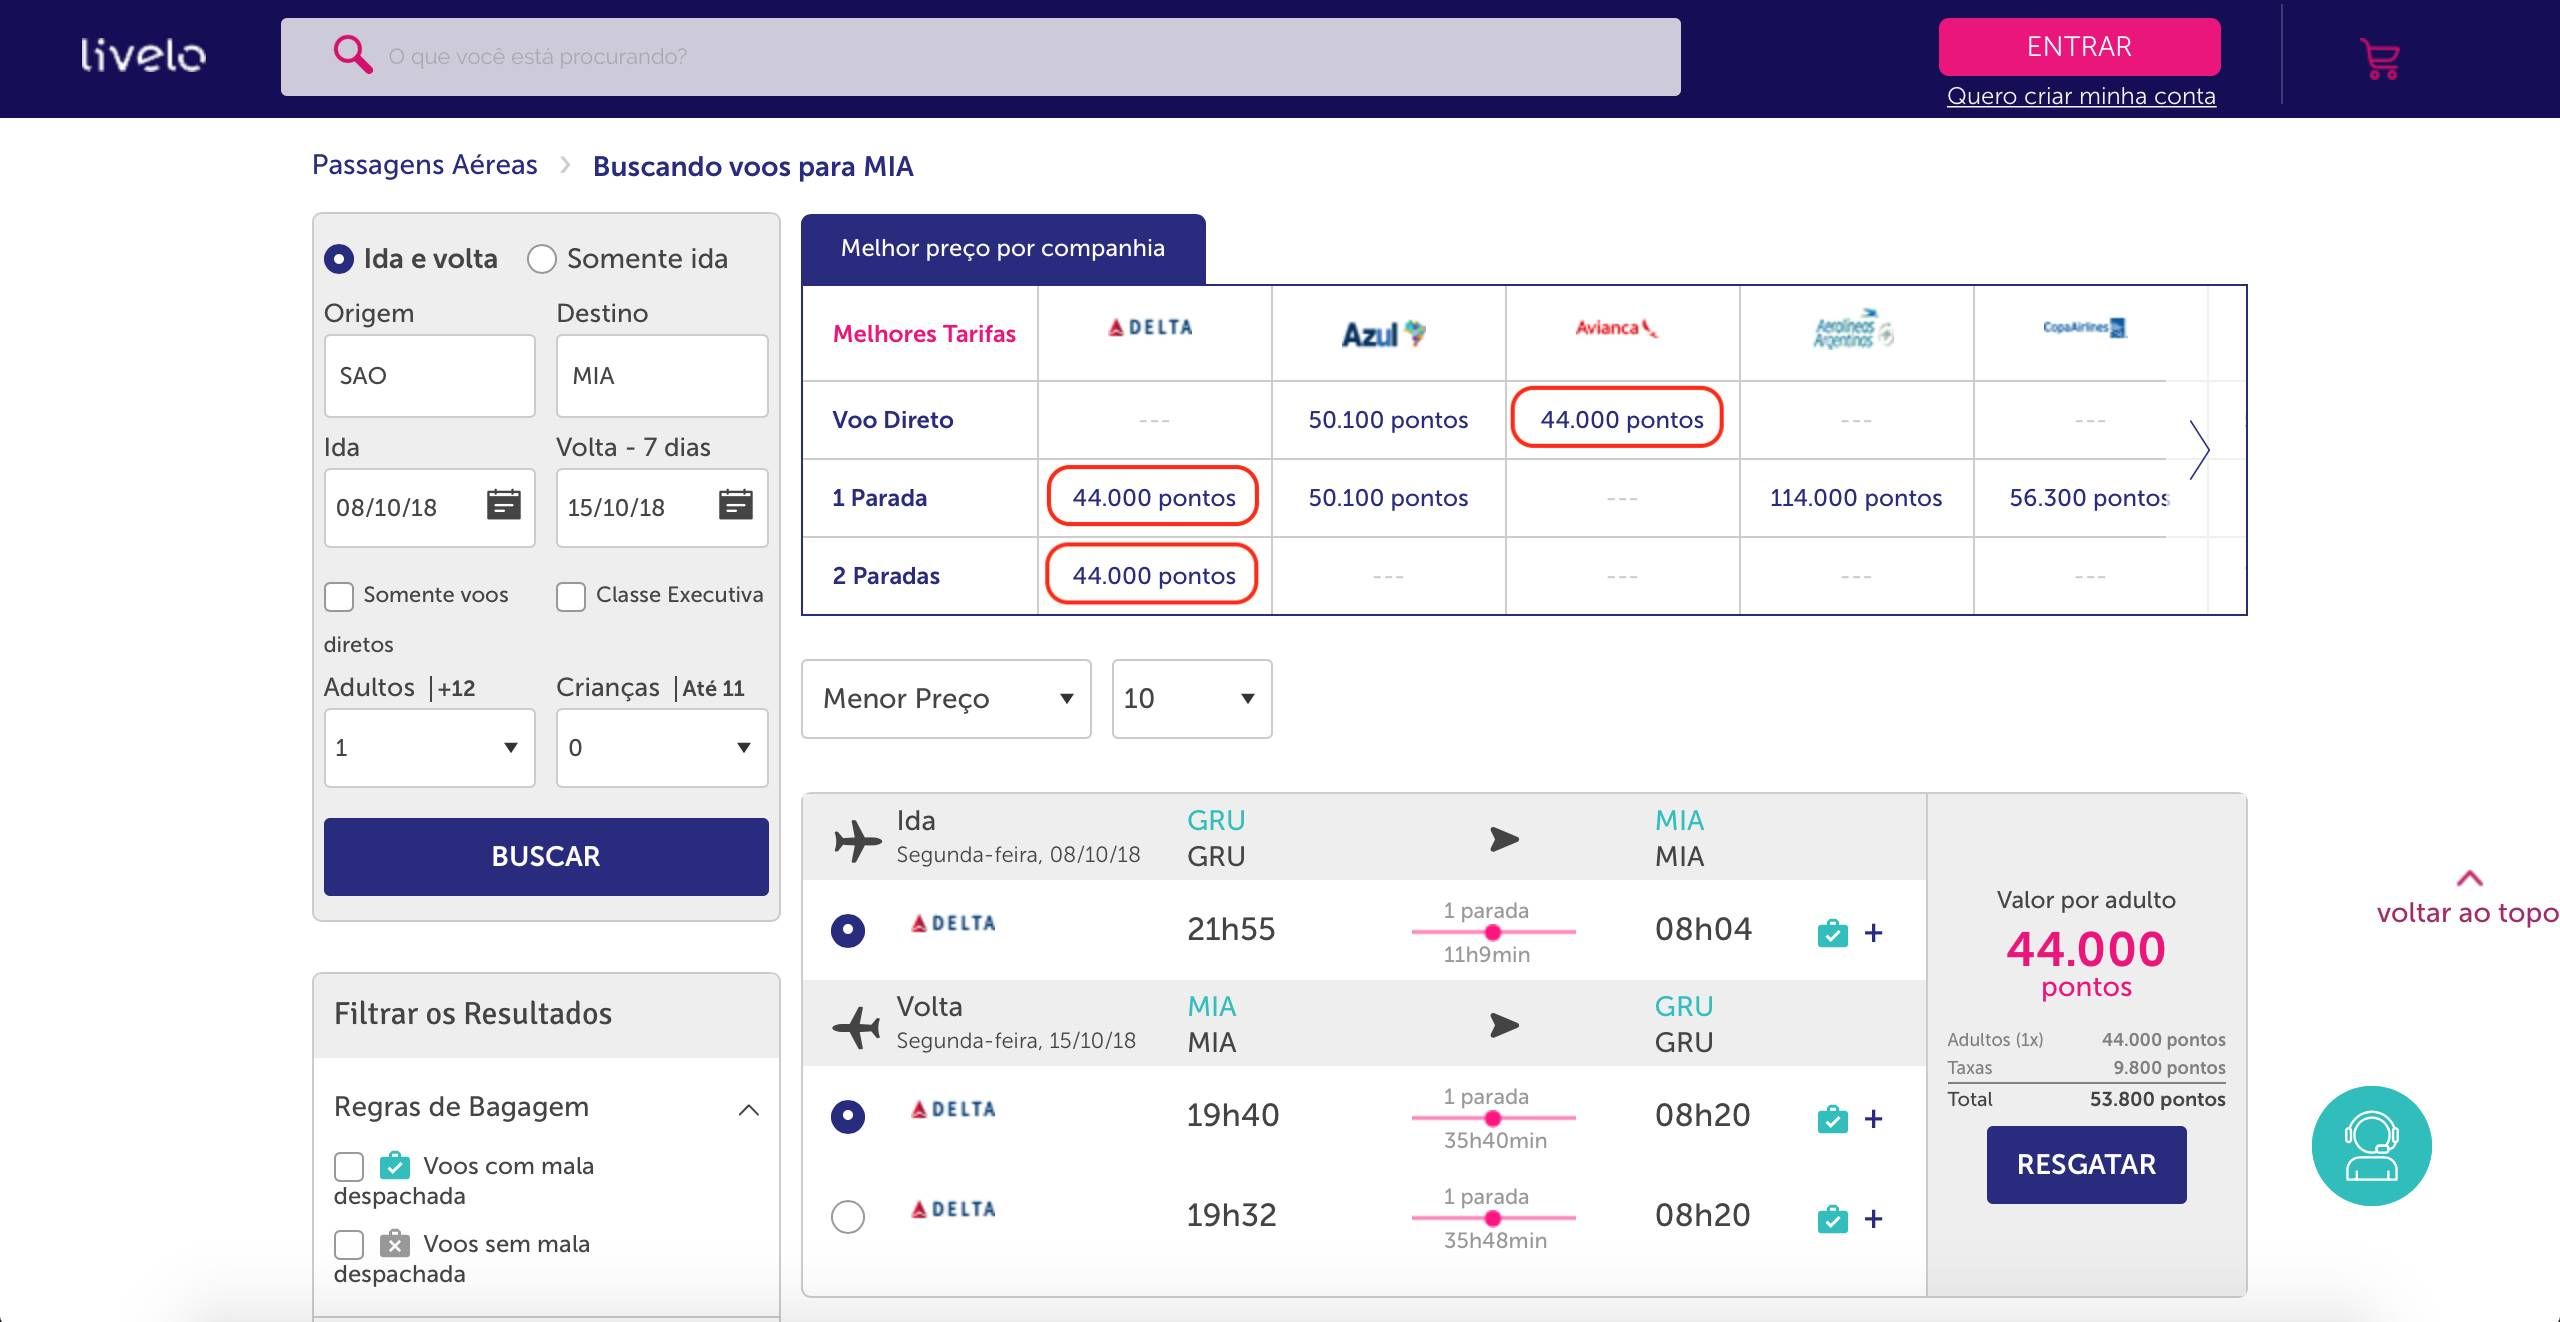Open the Crianças quantity dropdown
Screen dimensions: 2560x1322
[662, 748]
